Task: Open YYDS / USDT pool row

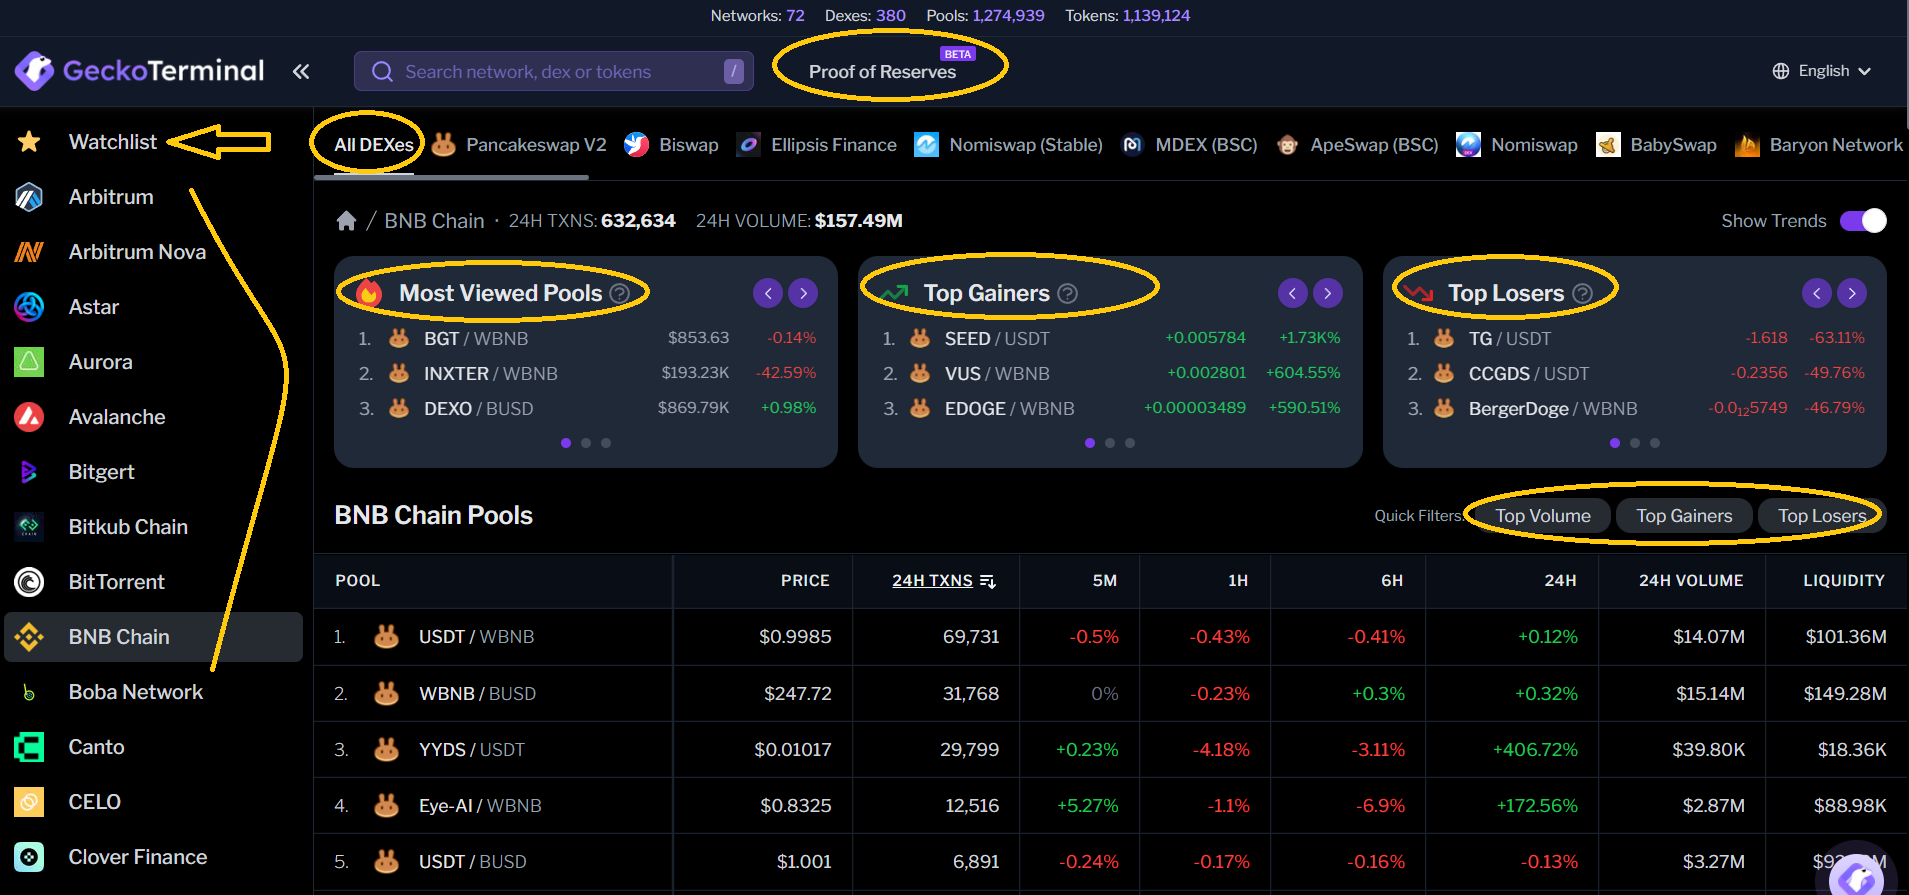Action: click(1110, 749)
